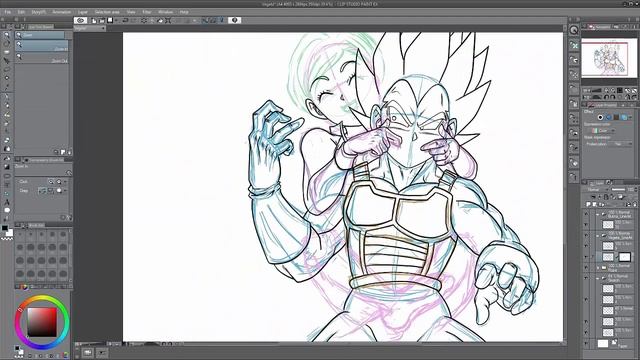
Task: Hide first layer under Vegeta_LineArt folder
Action: coord(586,246)
